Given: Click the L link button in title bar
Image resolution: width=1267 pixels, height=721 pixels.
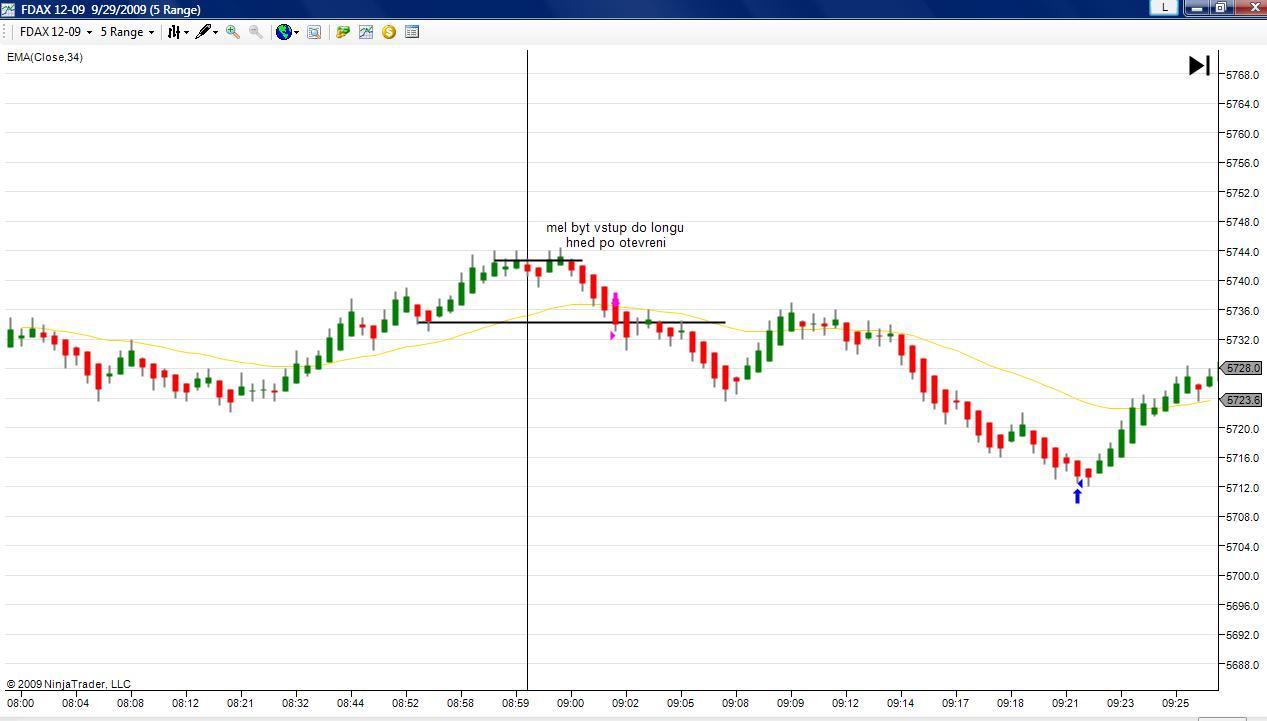Looking at the screenshot, I should (1163, 8).
